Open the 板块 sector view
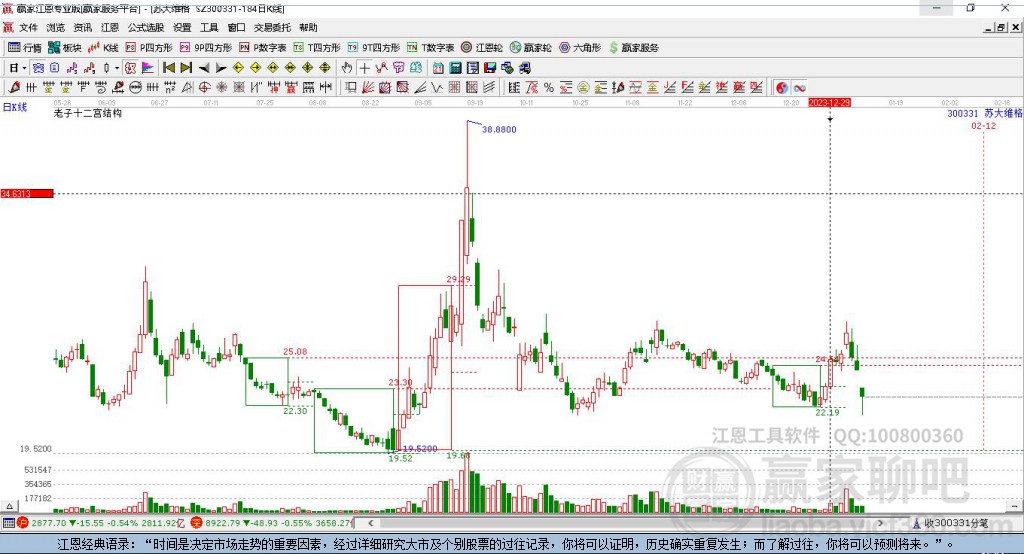Image resolution: width=1024 pixels, height=554 pixels. [x=65, y=48]
